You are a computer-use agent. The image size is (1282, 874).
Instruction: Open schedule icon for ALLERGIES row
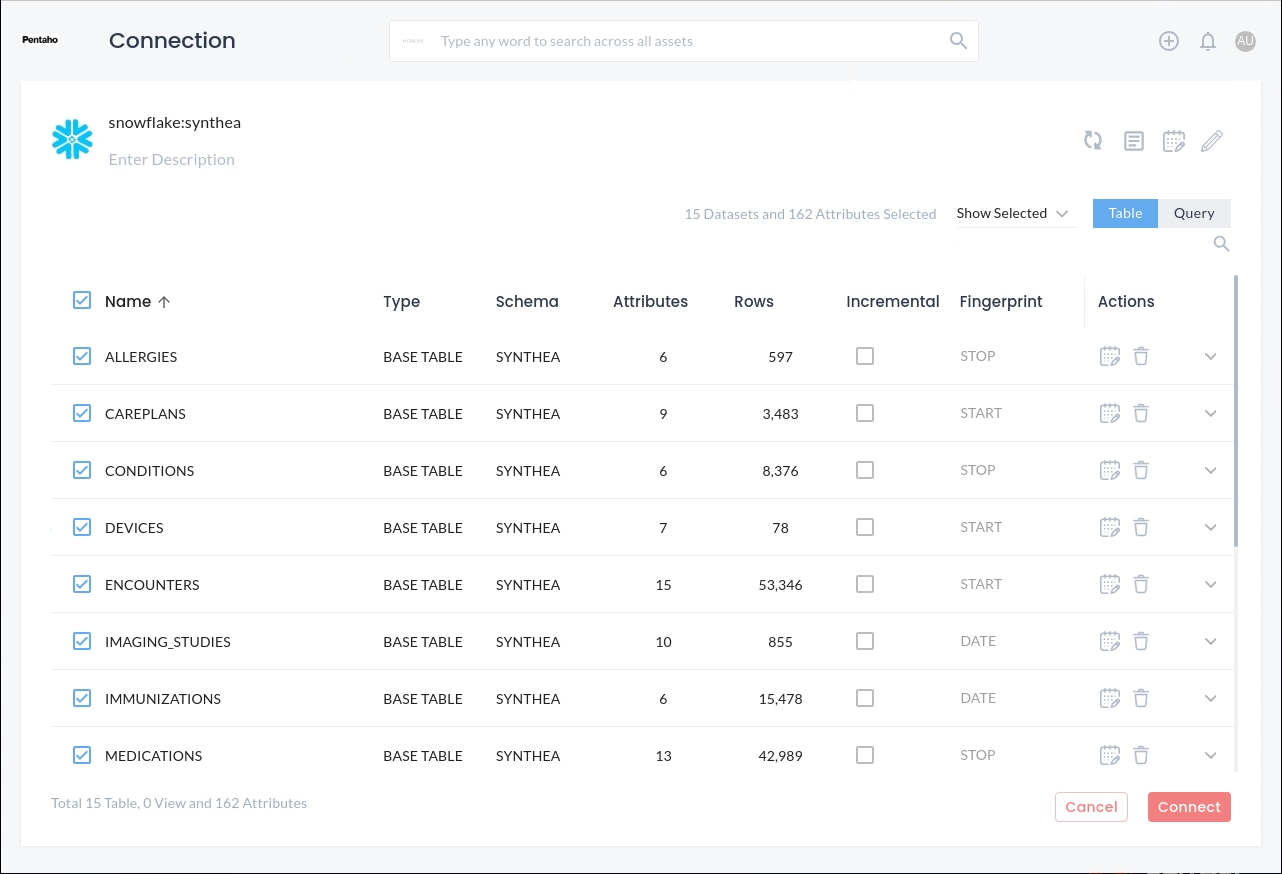tap(1109, 356)
